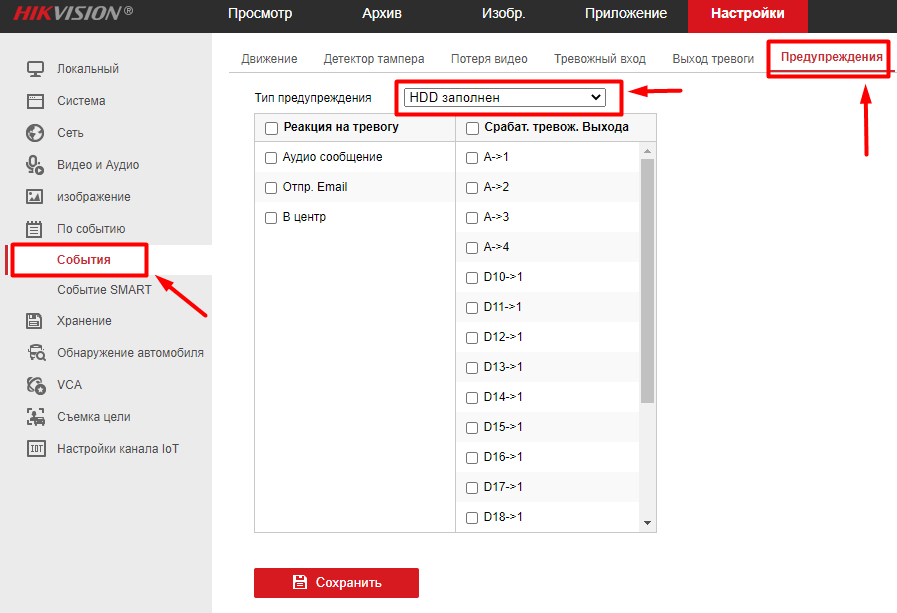The image size is (897, 613).
Task: Click the Видео и Аудио microphone icon
Action: point(35,165)
